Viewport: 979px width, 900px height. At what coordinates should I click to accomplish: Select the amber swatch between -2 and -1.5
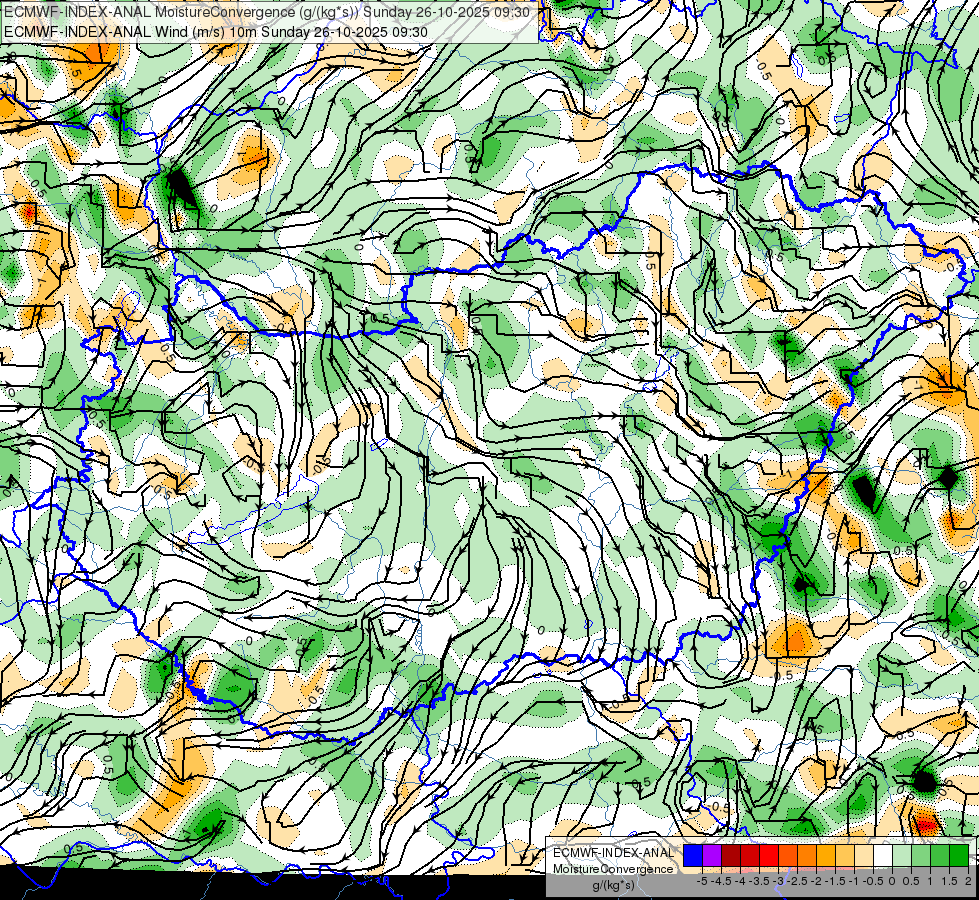(826, 856)
